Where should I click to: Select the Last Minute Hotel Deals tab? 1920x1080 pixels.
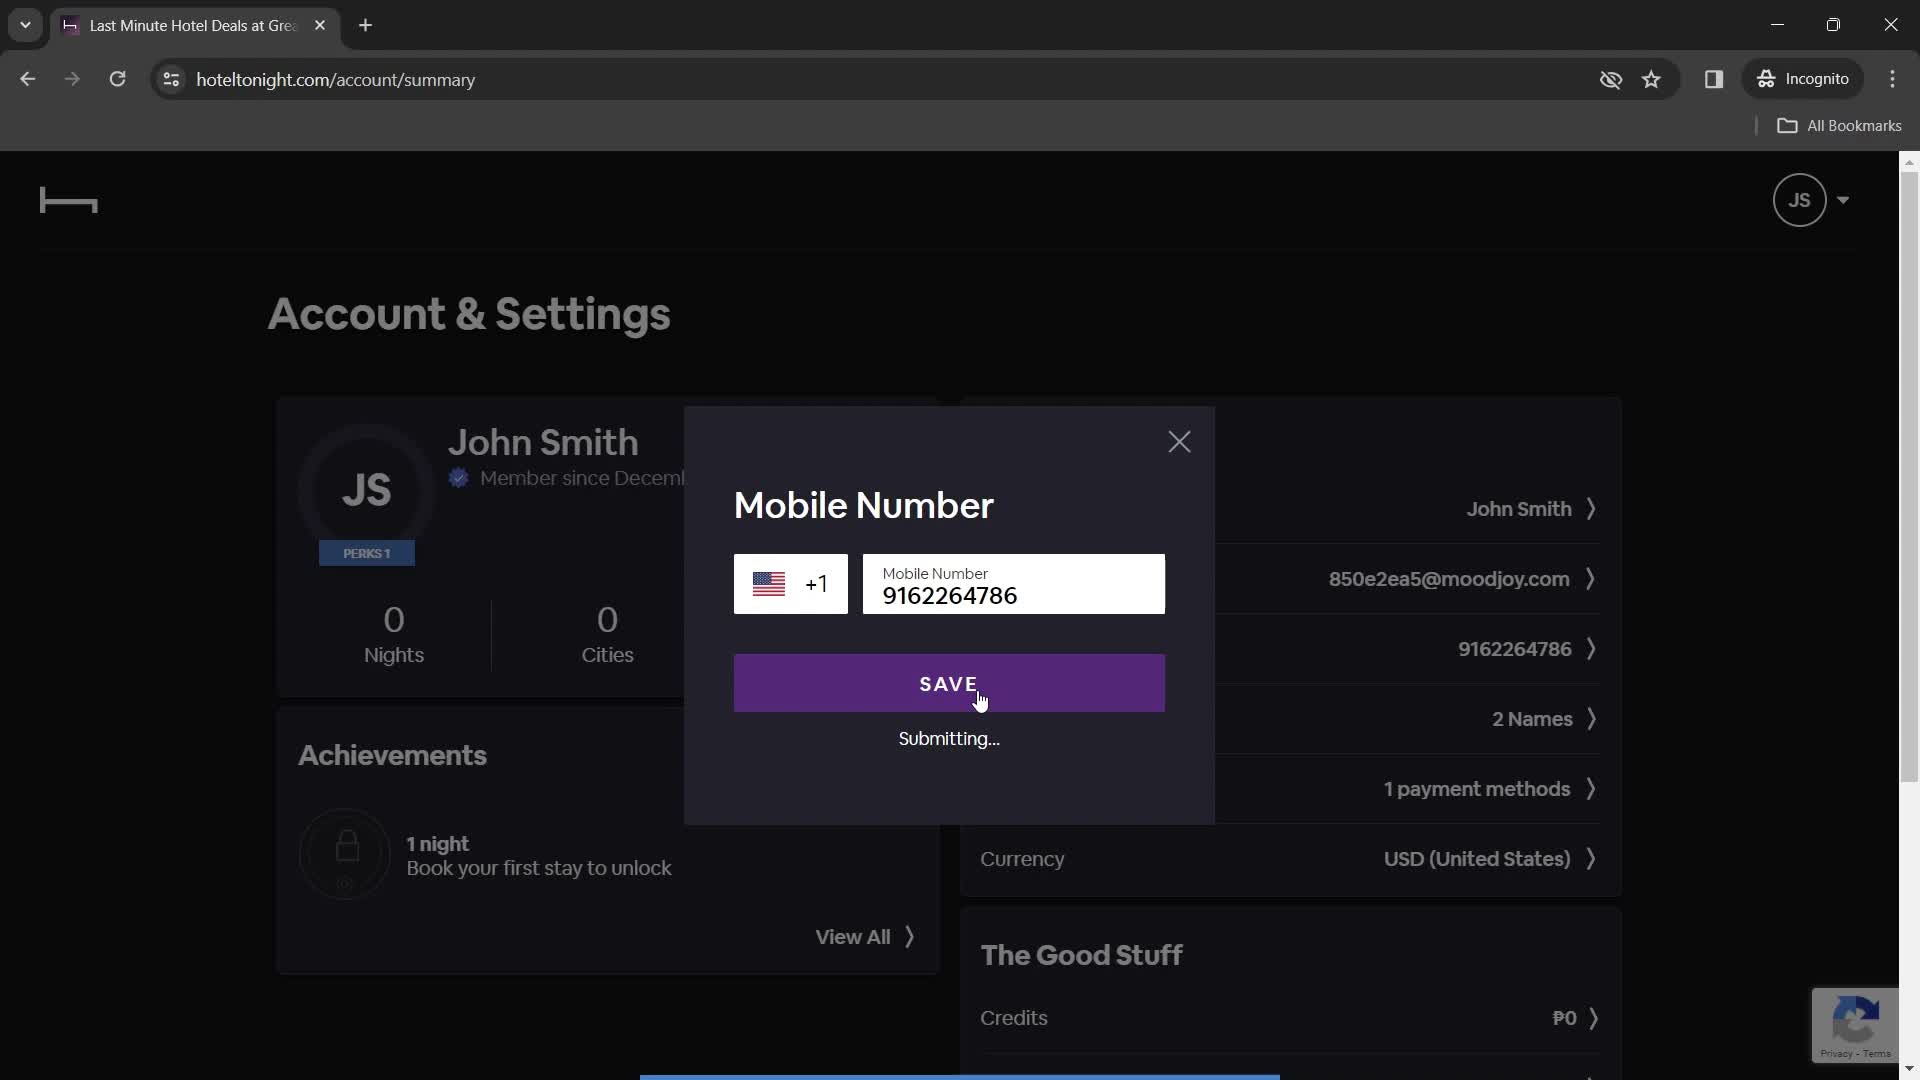pos(193,26)
